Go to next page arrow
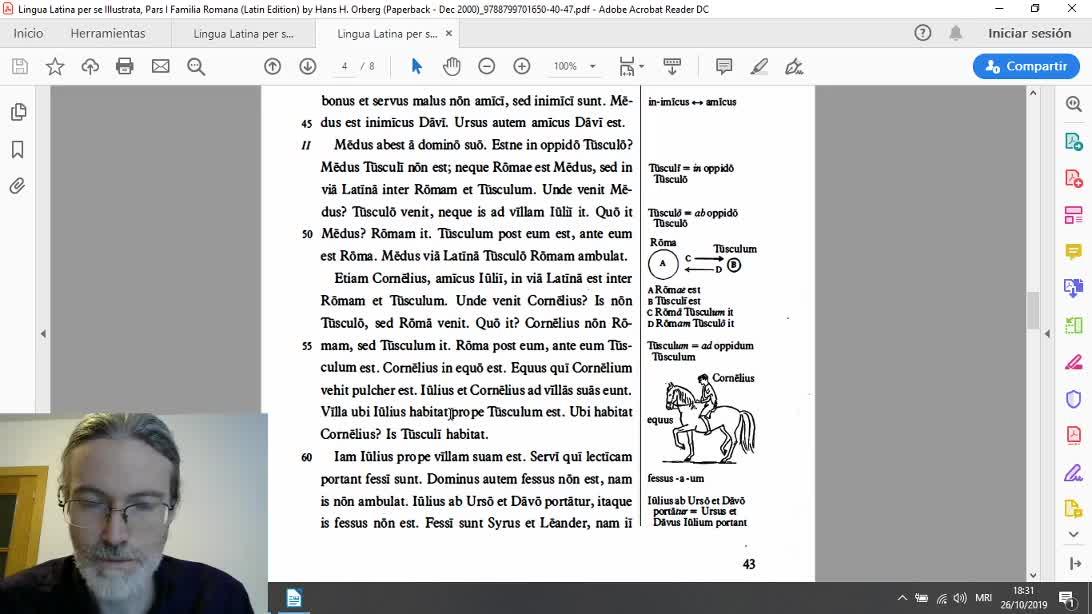 point(308,66)
